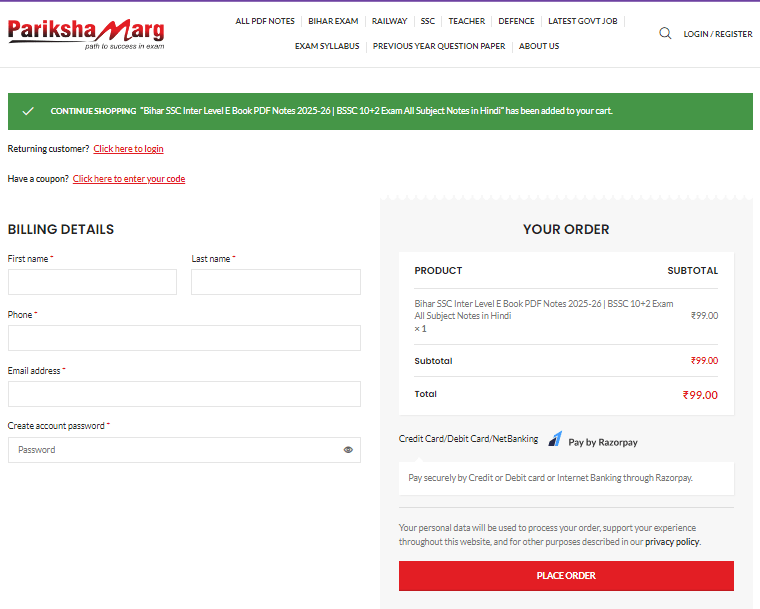Go to Railway menu section
The height and width of the screenshot is (609, 760).
click(389, 21)
